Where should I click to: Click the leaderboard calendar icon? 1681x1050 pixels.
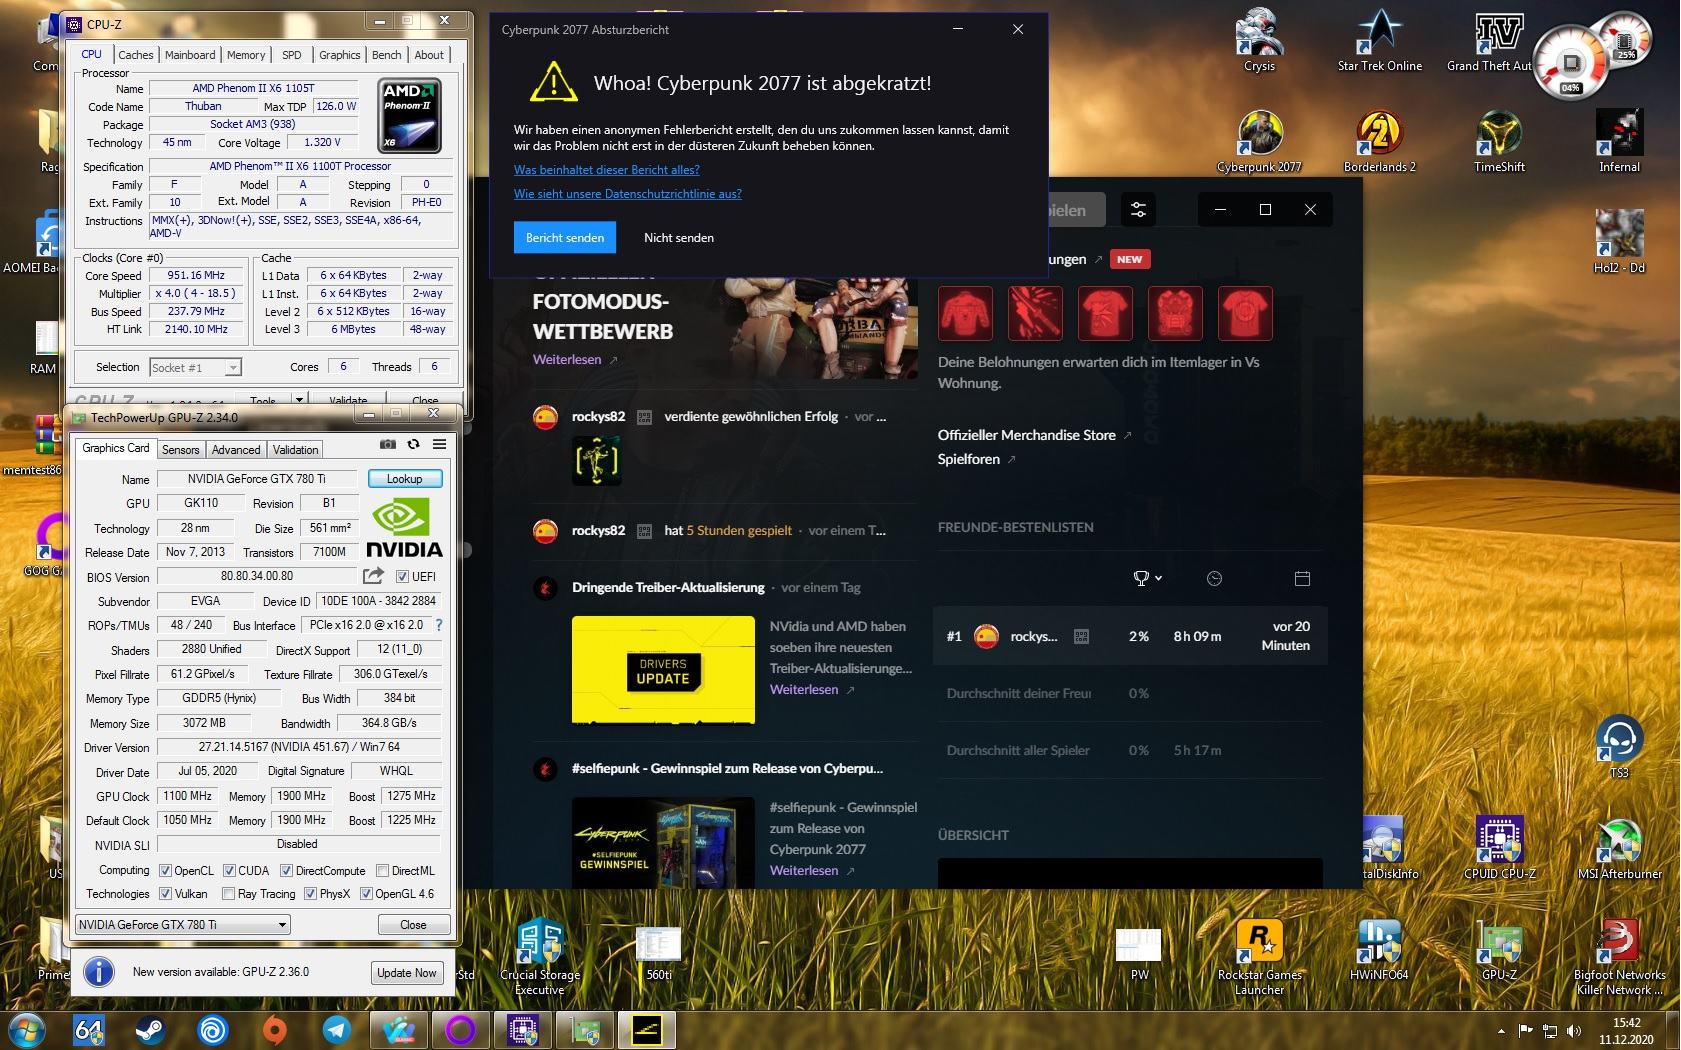coord(1302,578)
